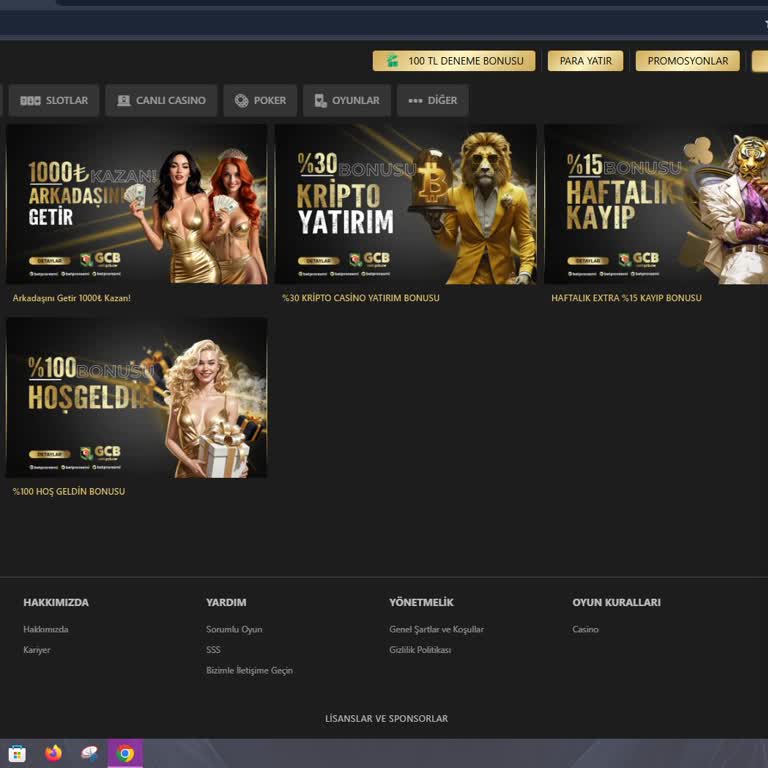
Task: Click Detaylar on the Arkadaşını Getir banner
Action: 49,261
